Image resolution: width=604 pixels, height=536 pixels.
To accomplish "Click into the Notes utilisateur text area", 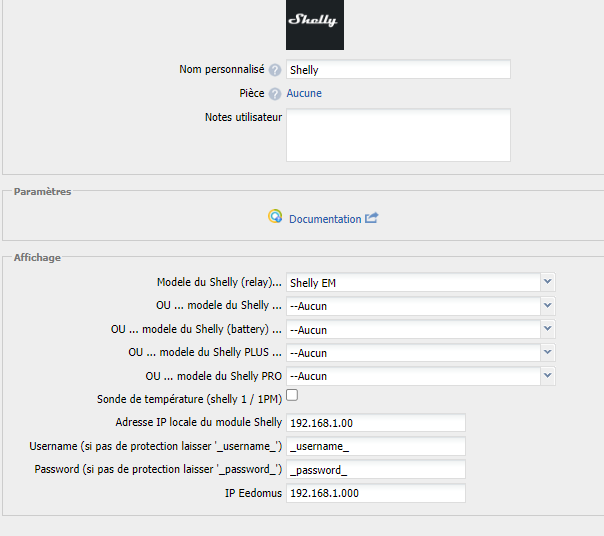I will pyautogui.click(x=398, y=135).
